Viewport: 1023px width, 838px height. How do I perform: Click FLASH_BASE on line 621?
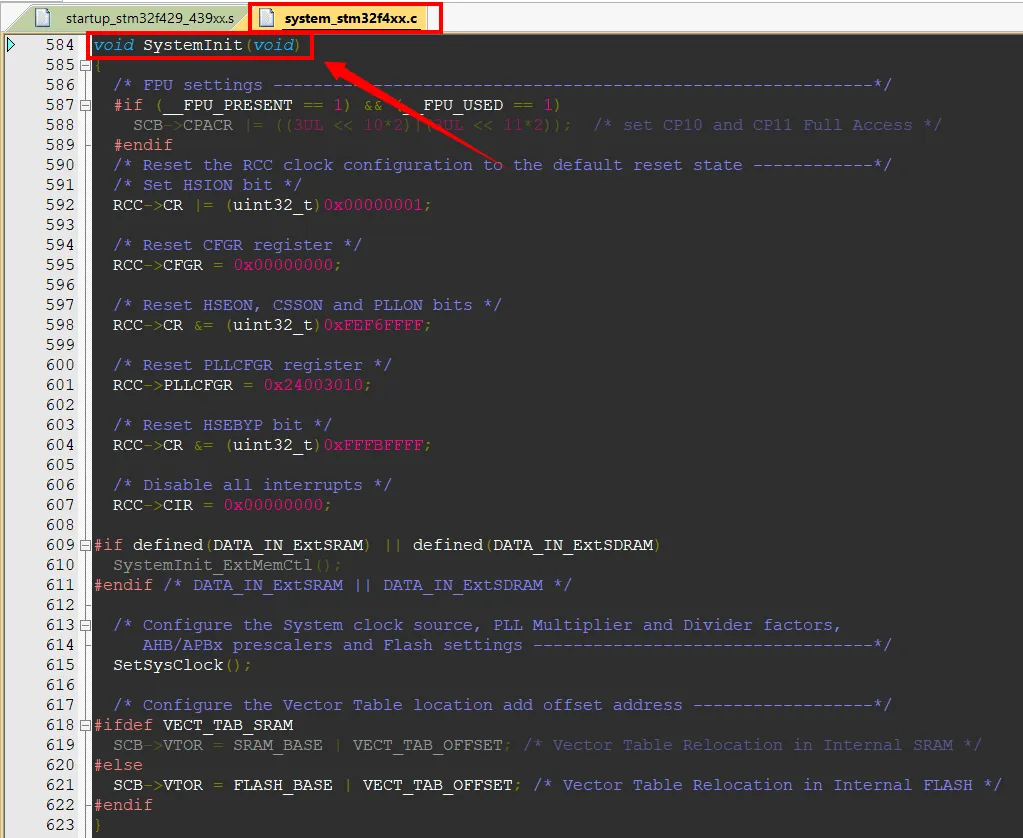click(283, 785)
